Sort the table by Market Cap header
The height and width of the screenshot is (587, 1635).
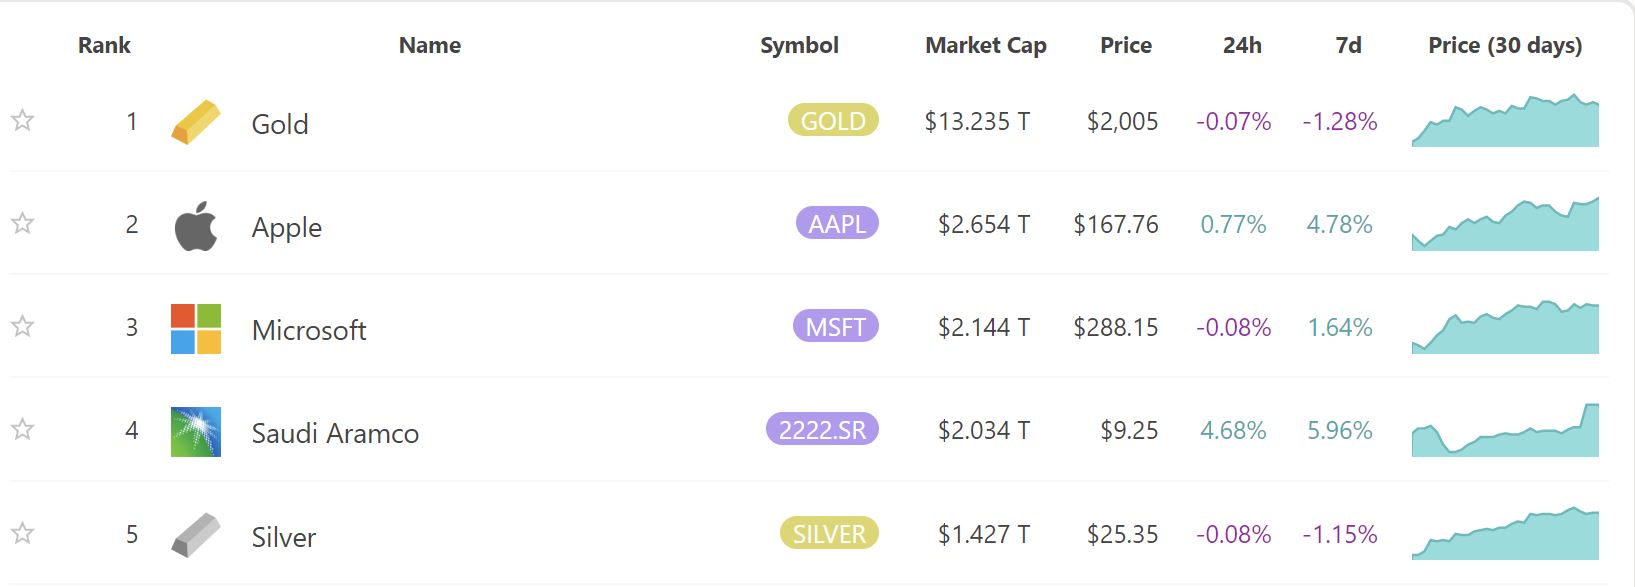[986, 45]
